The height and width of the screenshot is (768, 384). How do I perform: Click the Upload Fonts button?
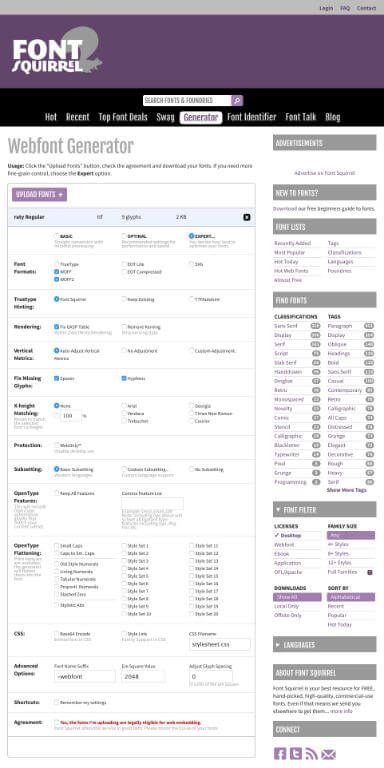(39, 194)
